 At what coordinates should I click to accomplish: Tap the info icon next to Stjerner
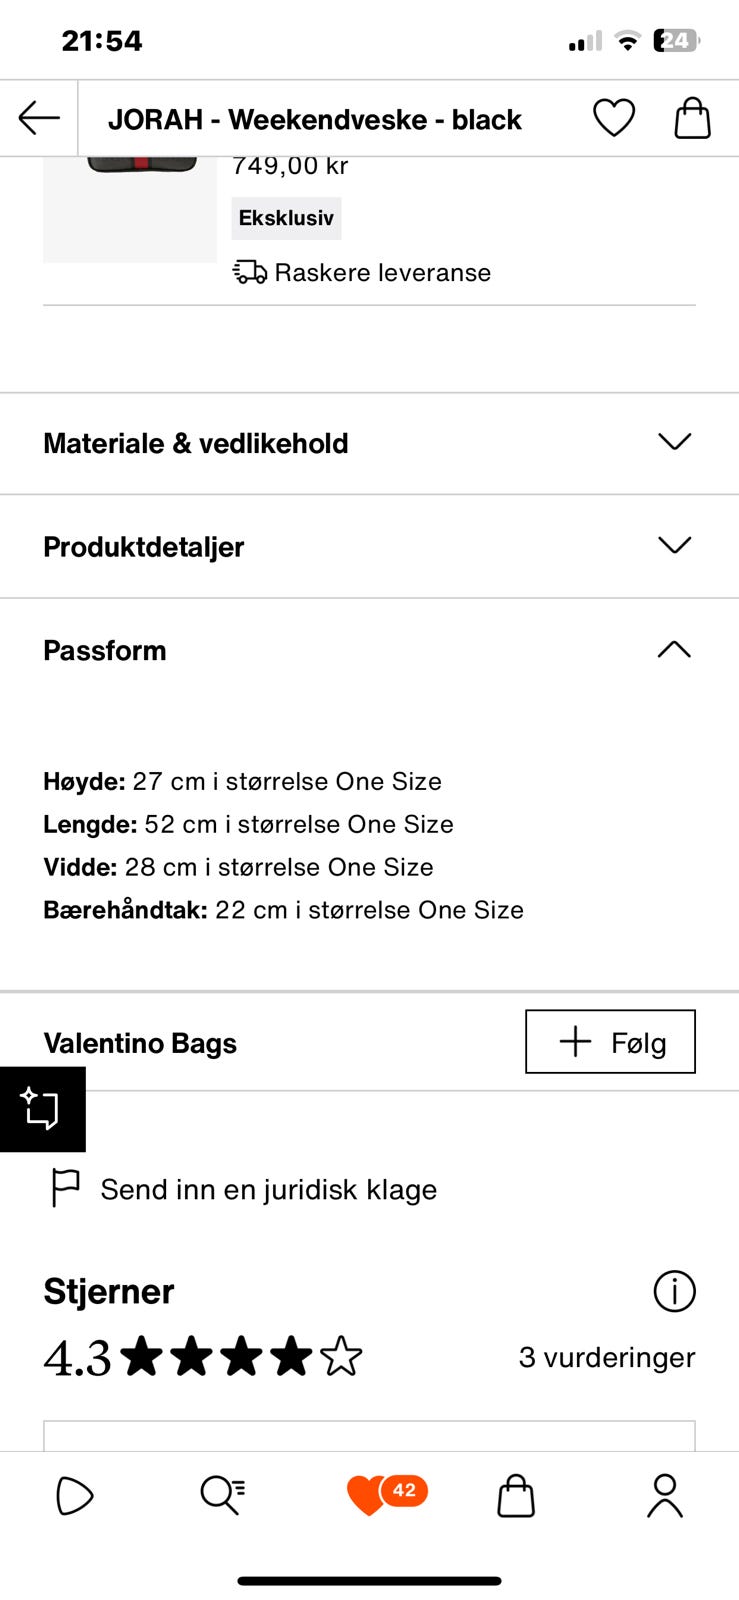coord(674,1291)
